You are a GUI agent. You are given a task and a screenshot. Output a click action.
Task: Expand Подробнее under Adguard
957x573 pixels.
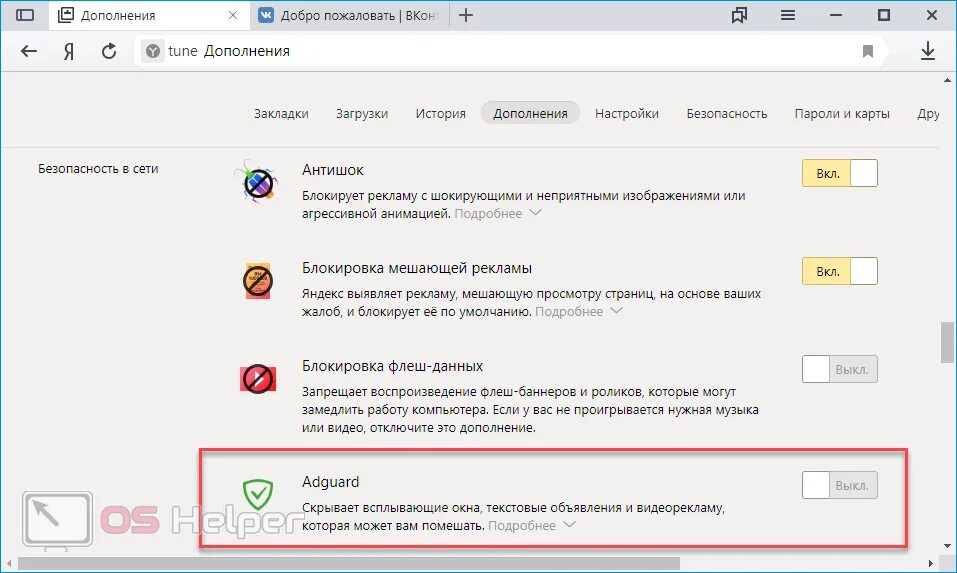click(532, 525)
